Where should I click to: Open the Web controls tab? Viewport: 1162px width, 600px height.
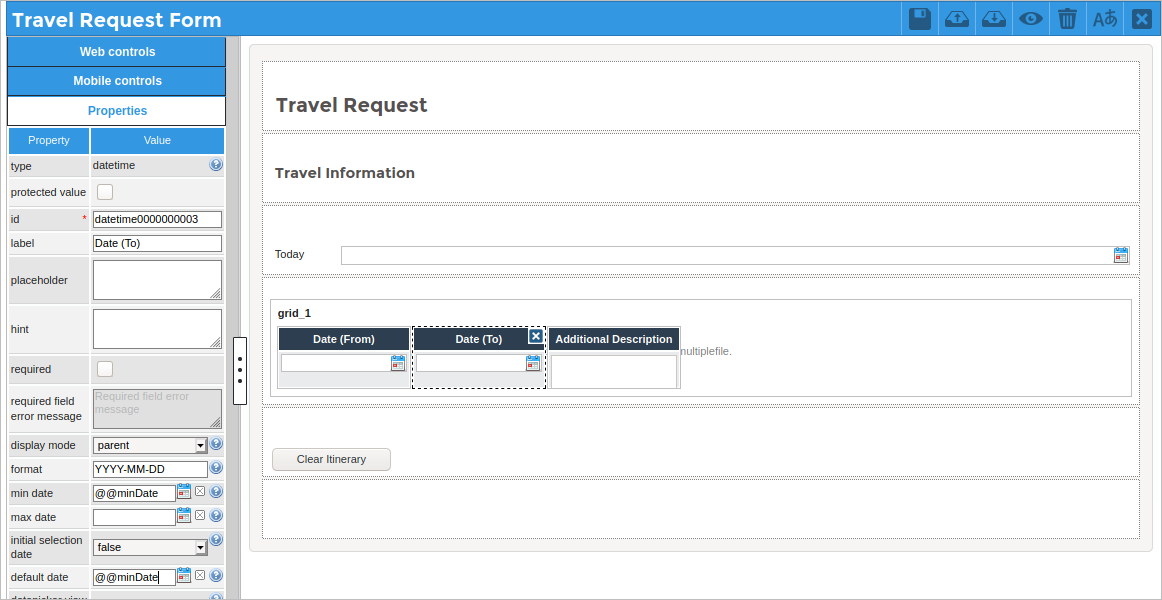pyautogui.click(x=117, y=52)
